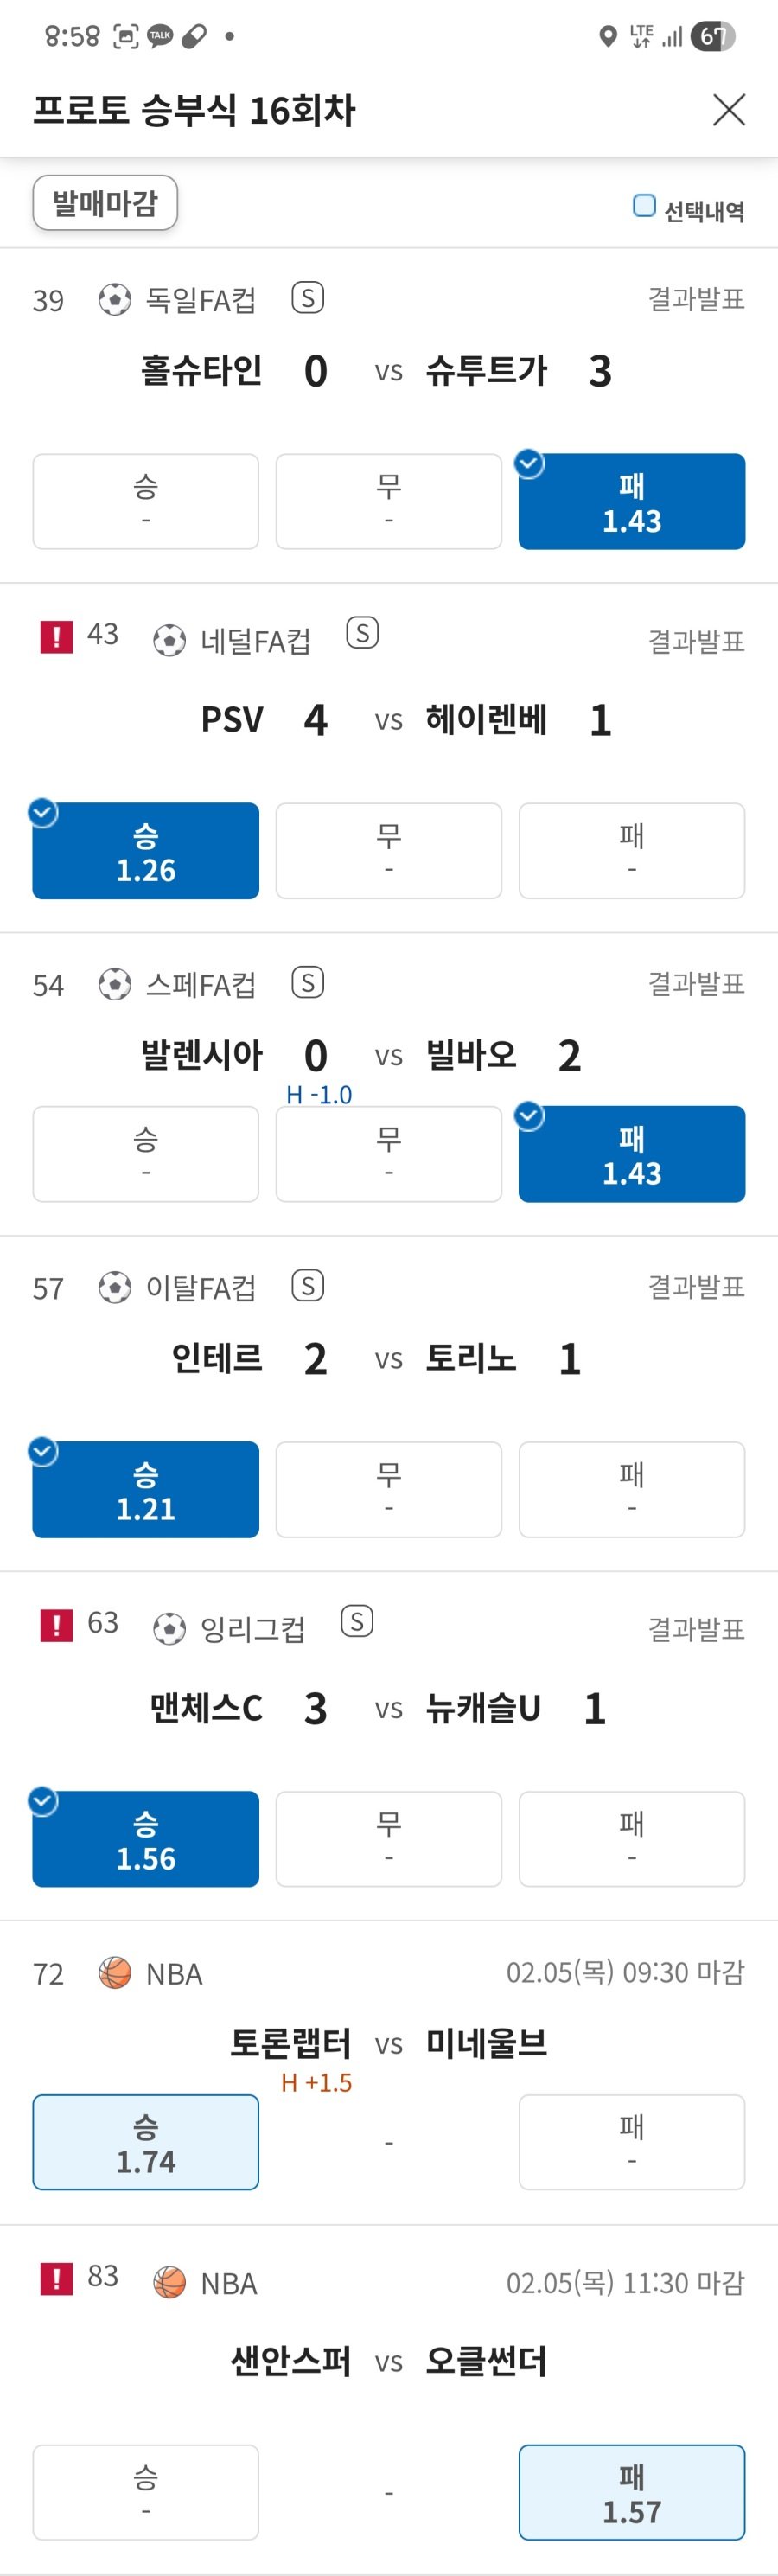
Task: Tap soccer ball icon beside 스페FA컵
Action: [x=115, y=984]
